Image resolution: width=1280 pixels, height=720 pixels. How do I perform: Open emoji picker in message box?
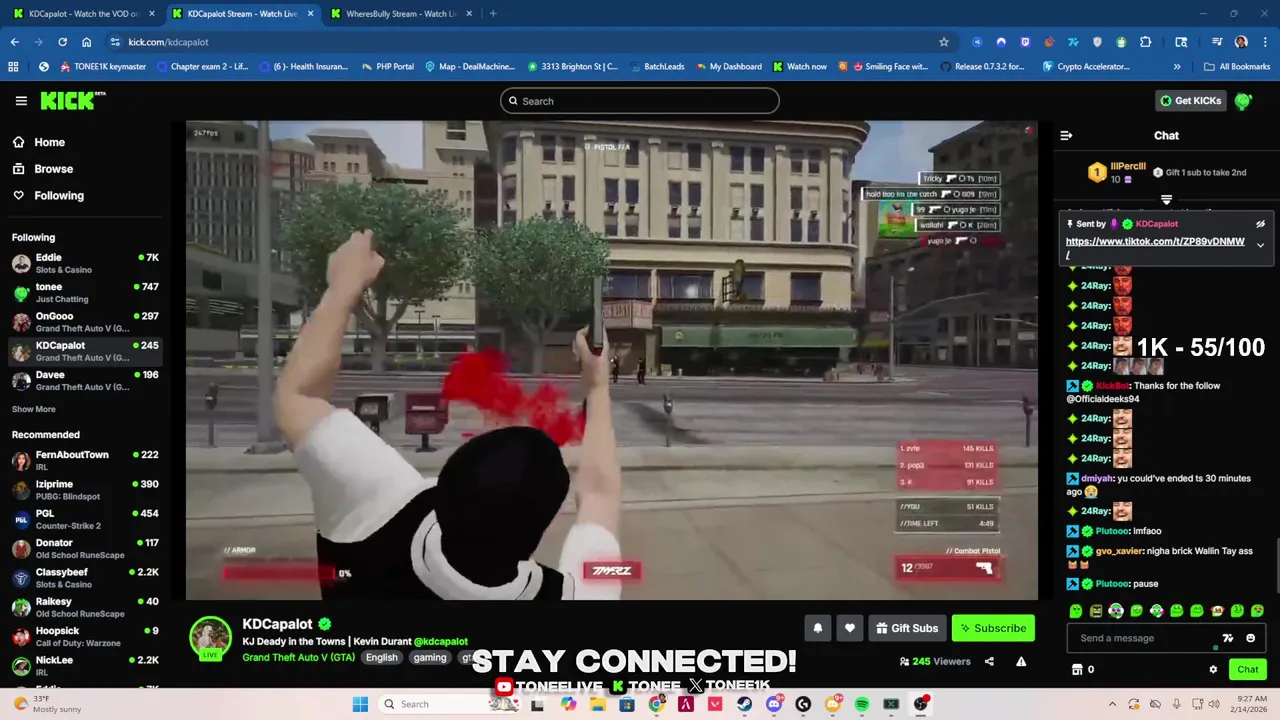point(1250,638)
